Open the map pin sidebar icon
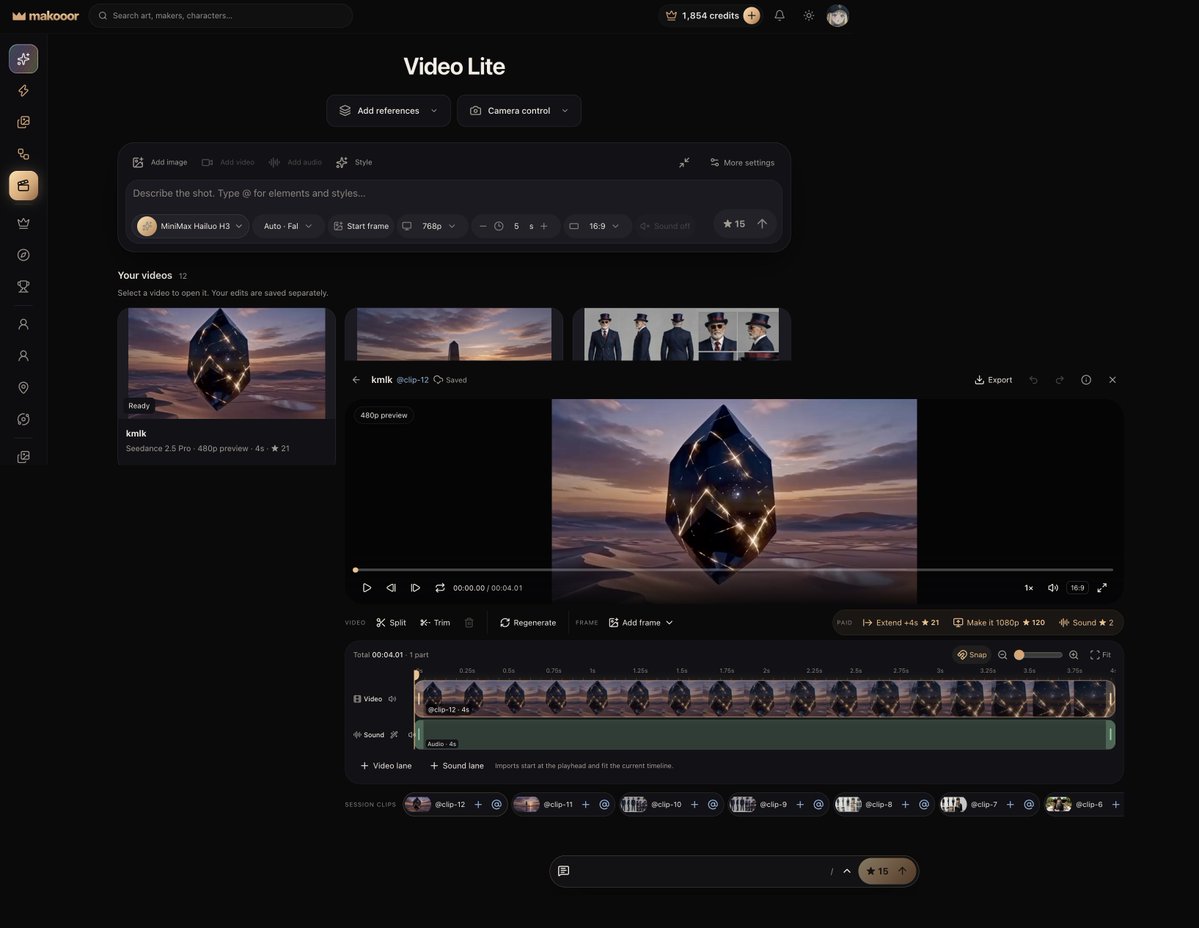1199x928 pixels. click(24, 388)
